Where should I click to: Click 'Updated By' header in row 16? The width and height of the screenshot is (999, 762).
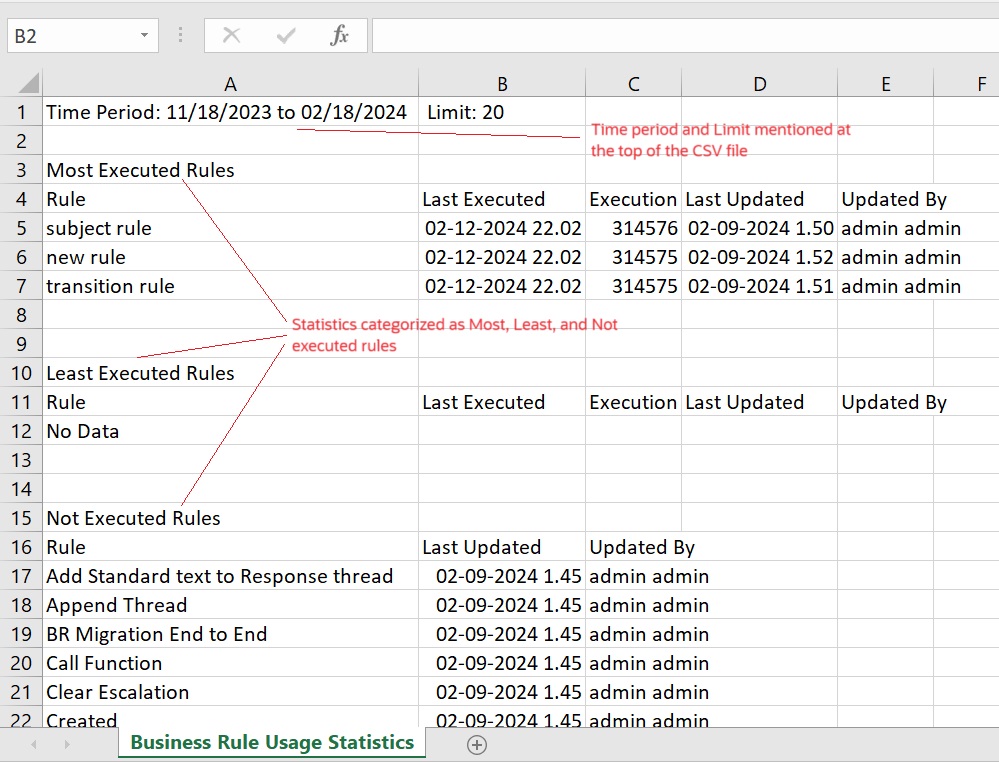click(x=633, y=547)
